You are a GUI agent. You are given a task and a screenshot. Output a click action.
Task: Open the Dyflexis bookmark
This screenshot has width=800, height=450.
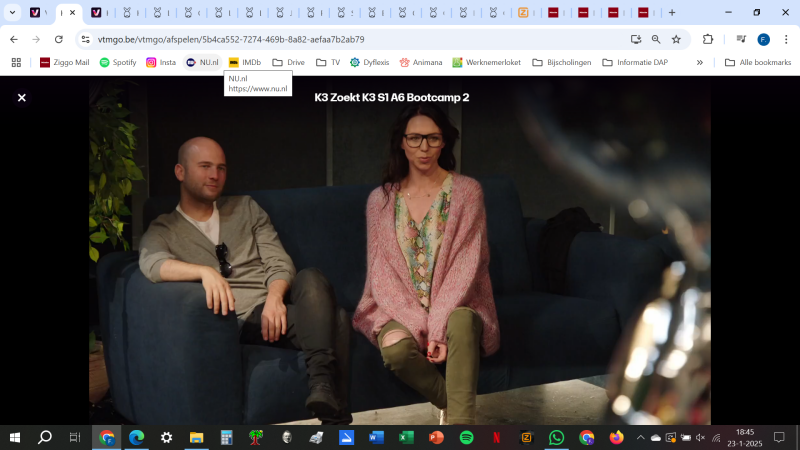click(x=369, y=62)
